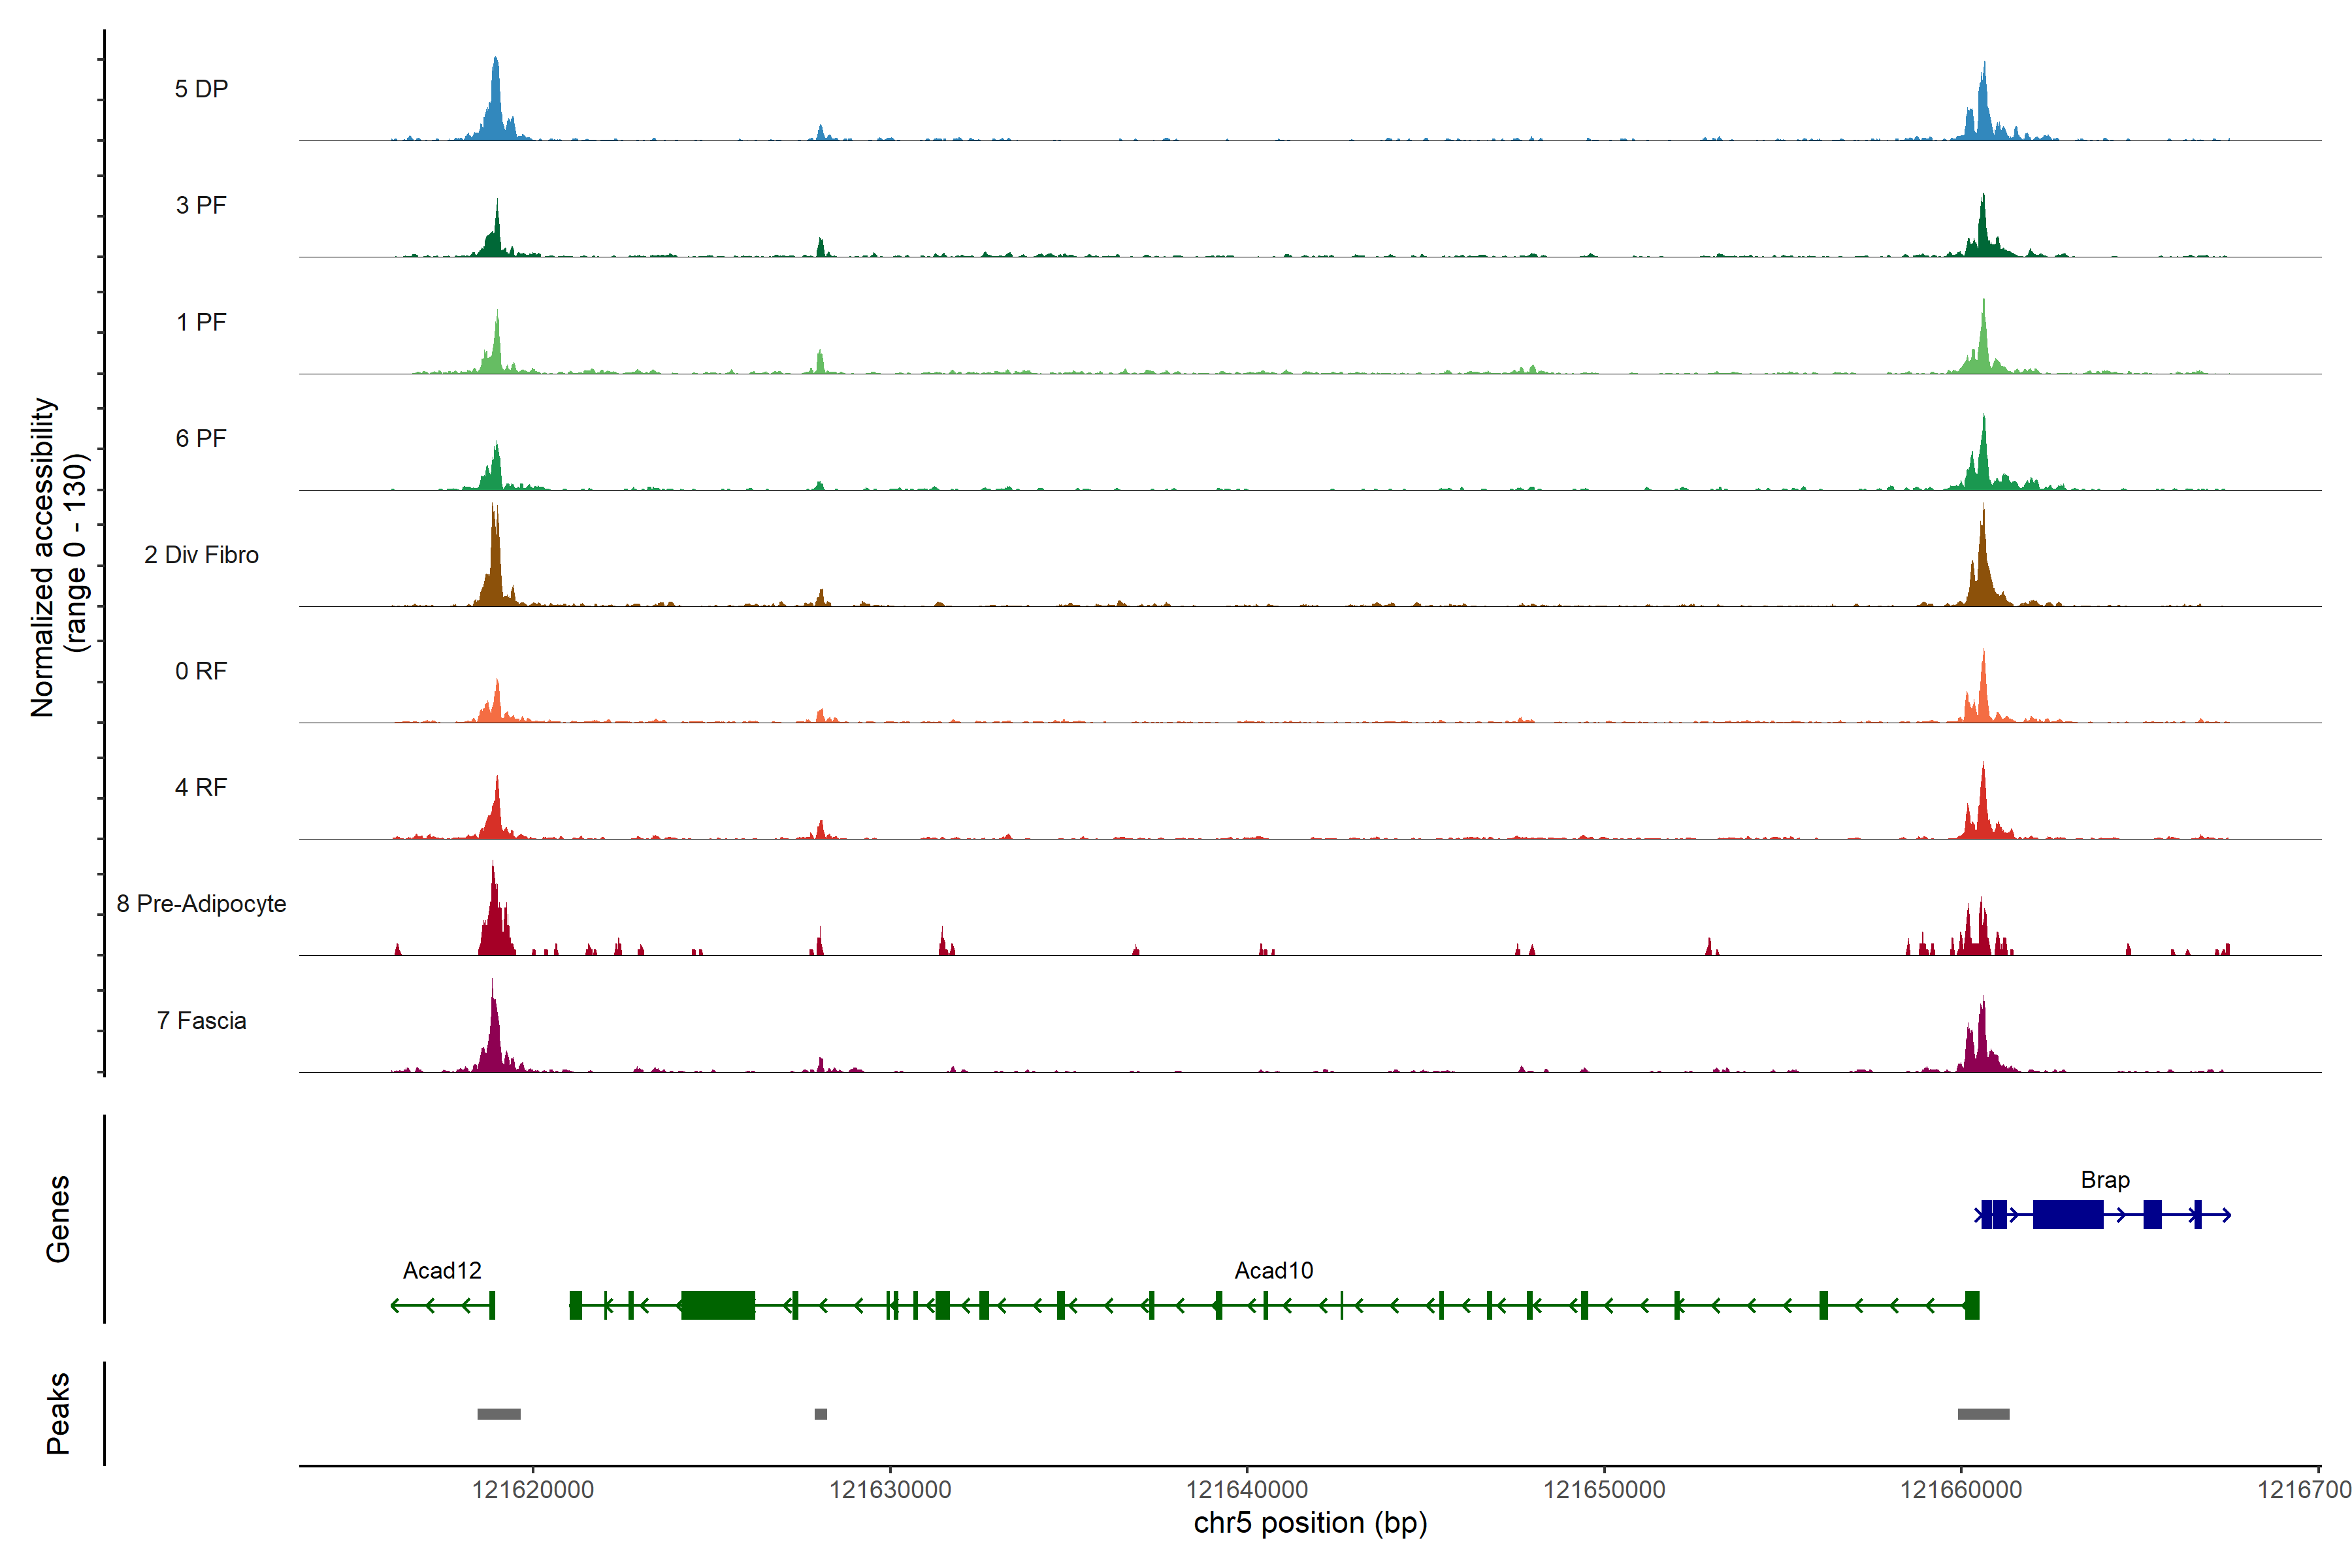Click the Acad12 gene label

click(x=442, y=1271)
